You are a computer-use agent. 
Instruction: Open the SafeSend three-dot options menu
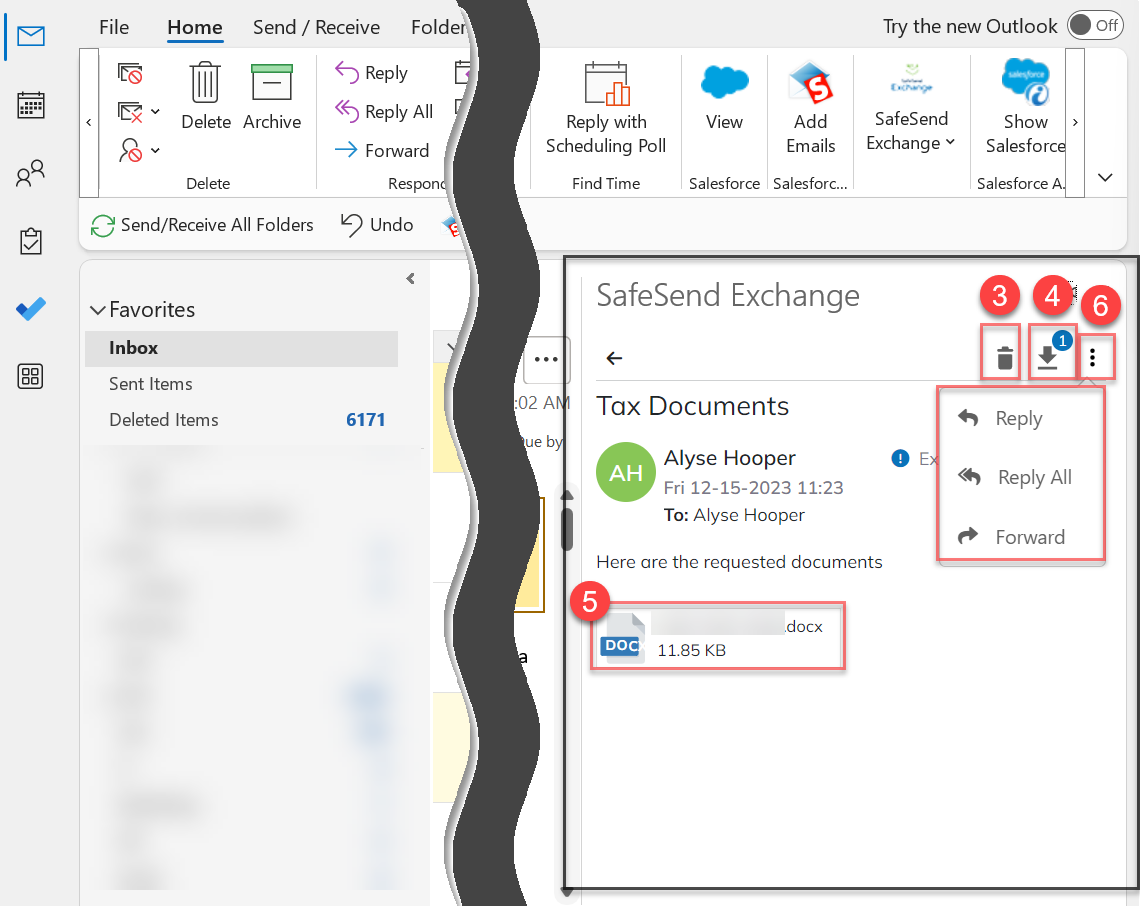coord(1096,357)
